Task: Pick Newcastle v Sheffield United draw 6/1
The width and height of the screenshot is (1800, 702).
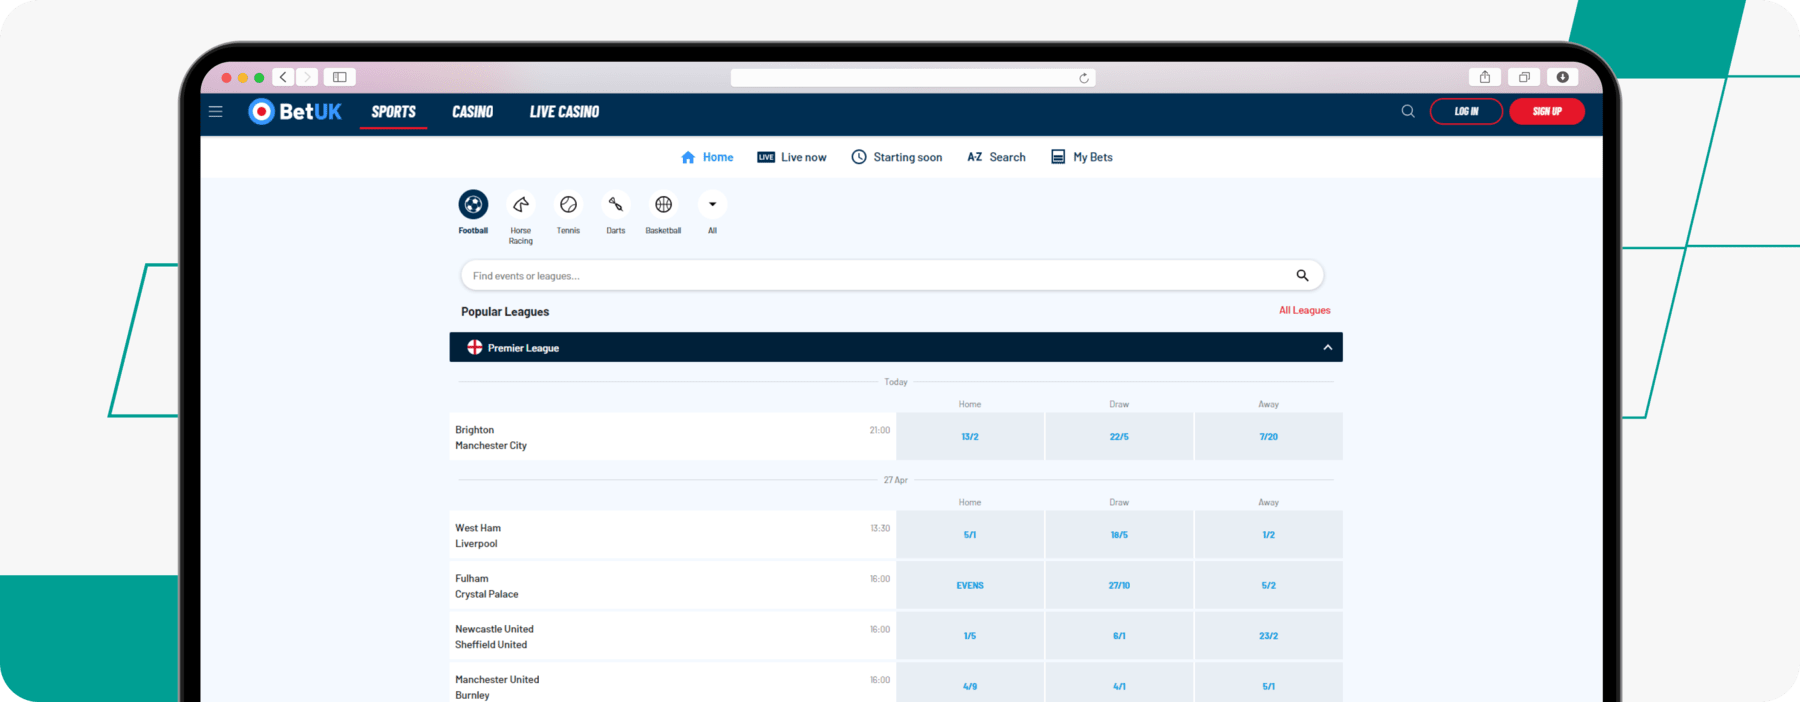Action: [x=1119, y=636]
